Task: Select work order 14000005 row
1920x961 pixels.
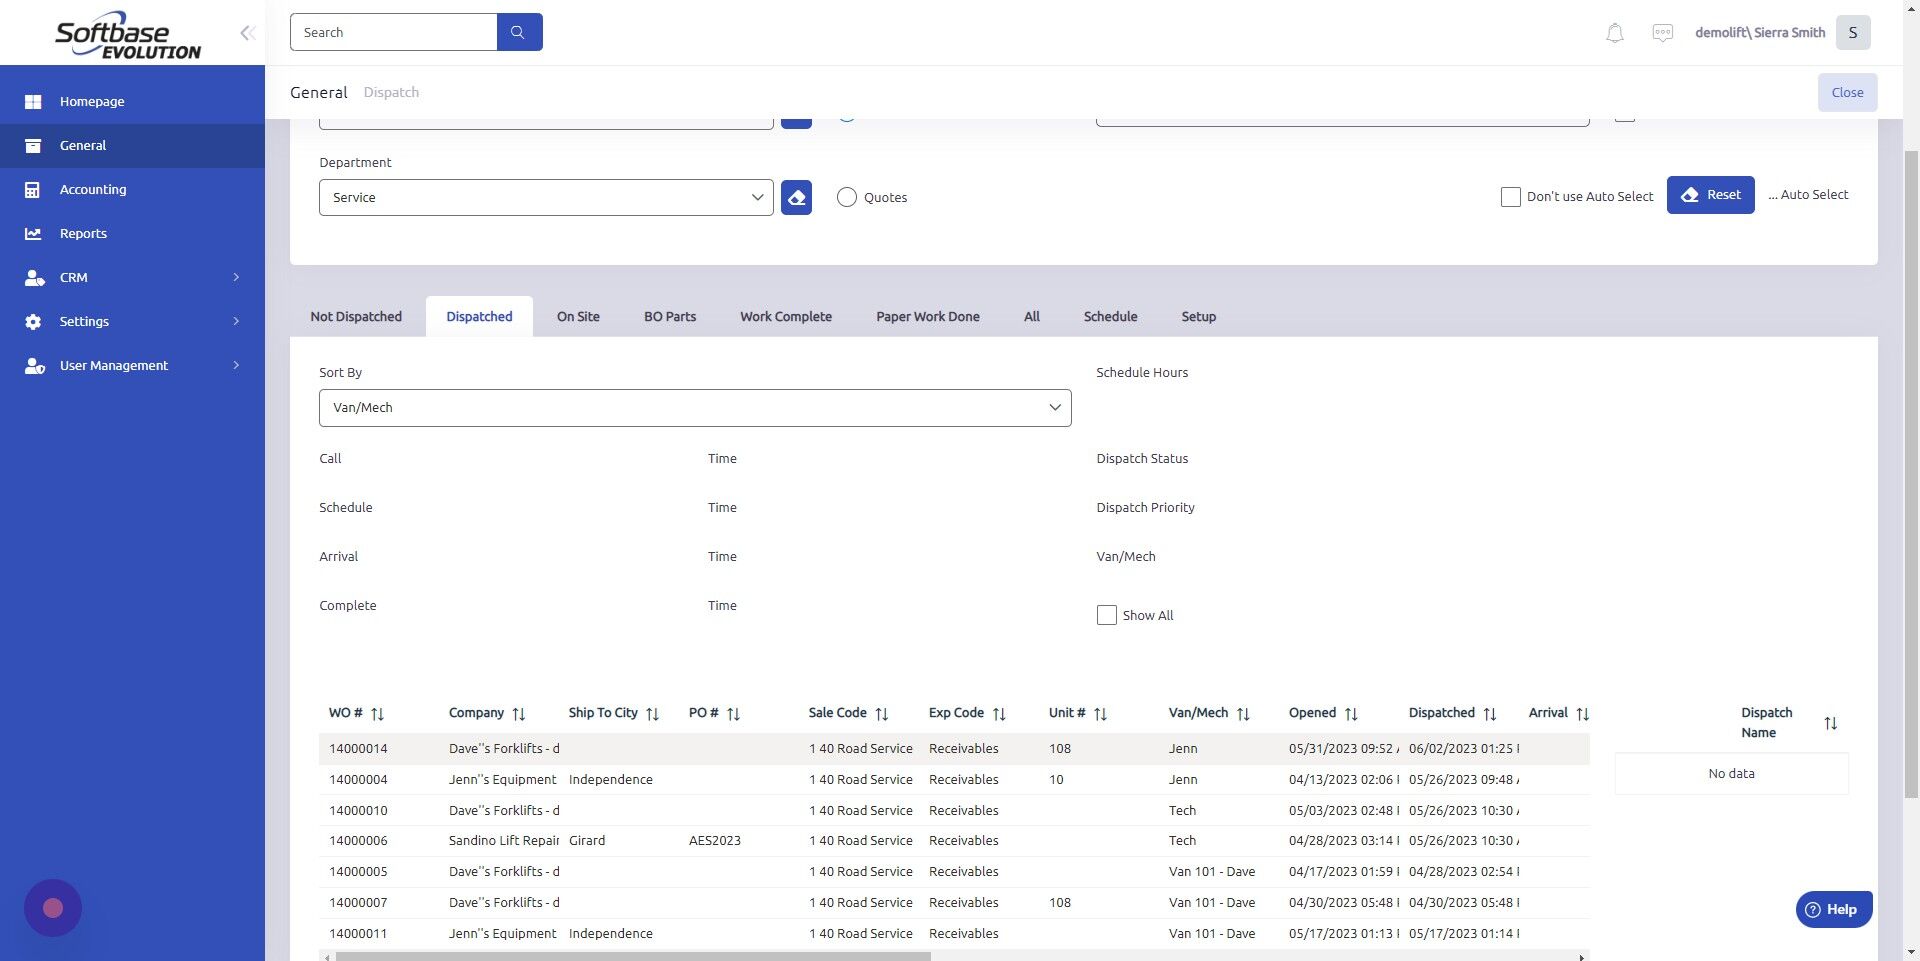Action: (954, 872)
